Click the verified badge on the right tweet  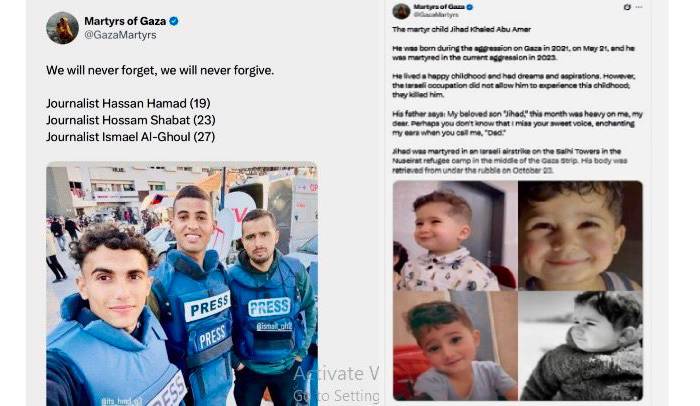tap(470, 7)
